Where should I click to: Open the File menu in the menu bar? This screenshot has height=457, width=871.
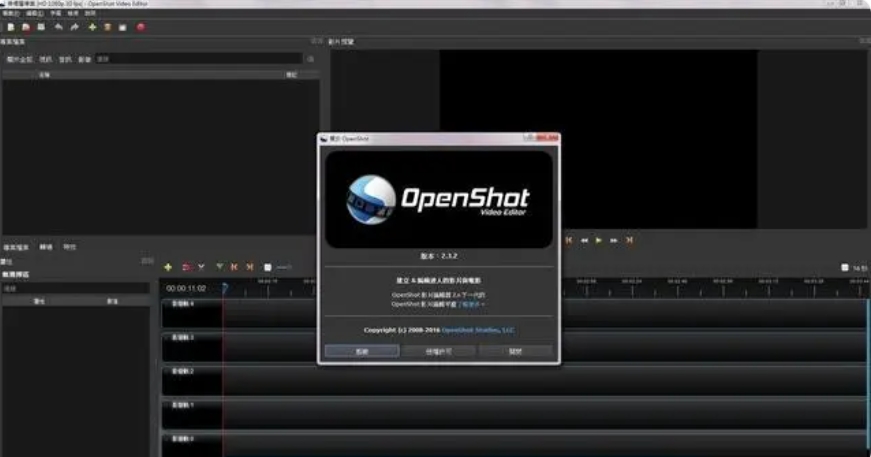(x=11, y=13)
